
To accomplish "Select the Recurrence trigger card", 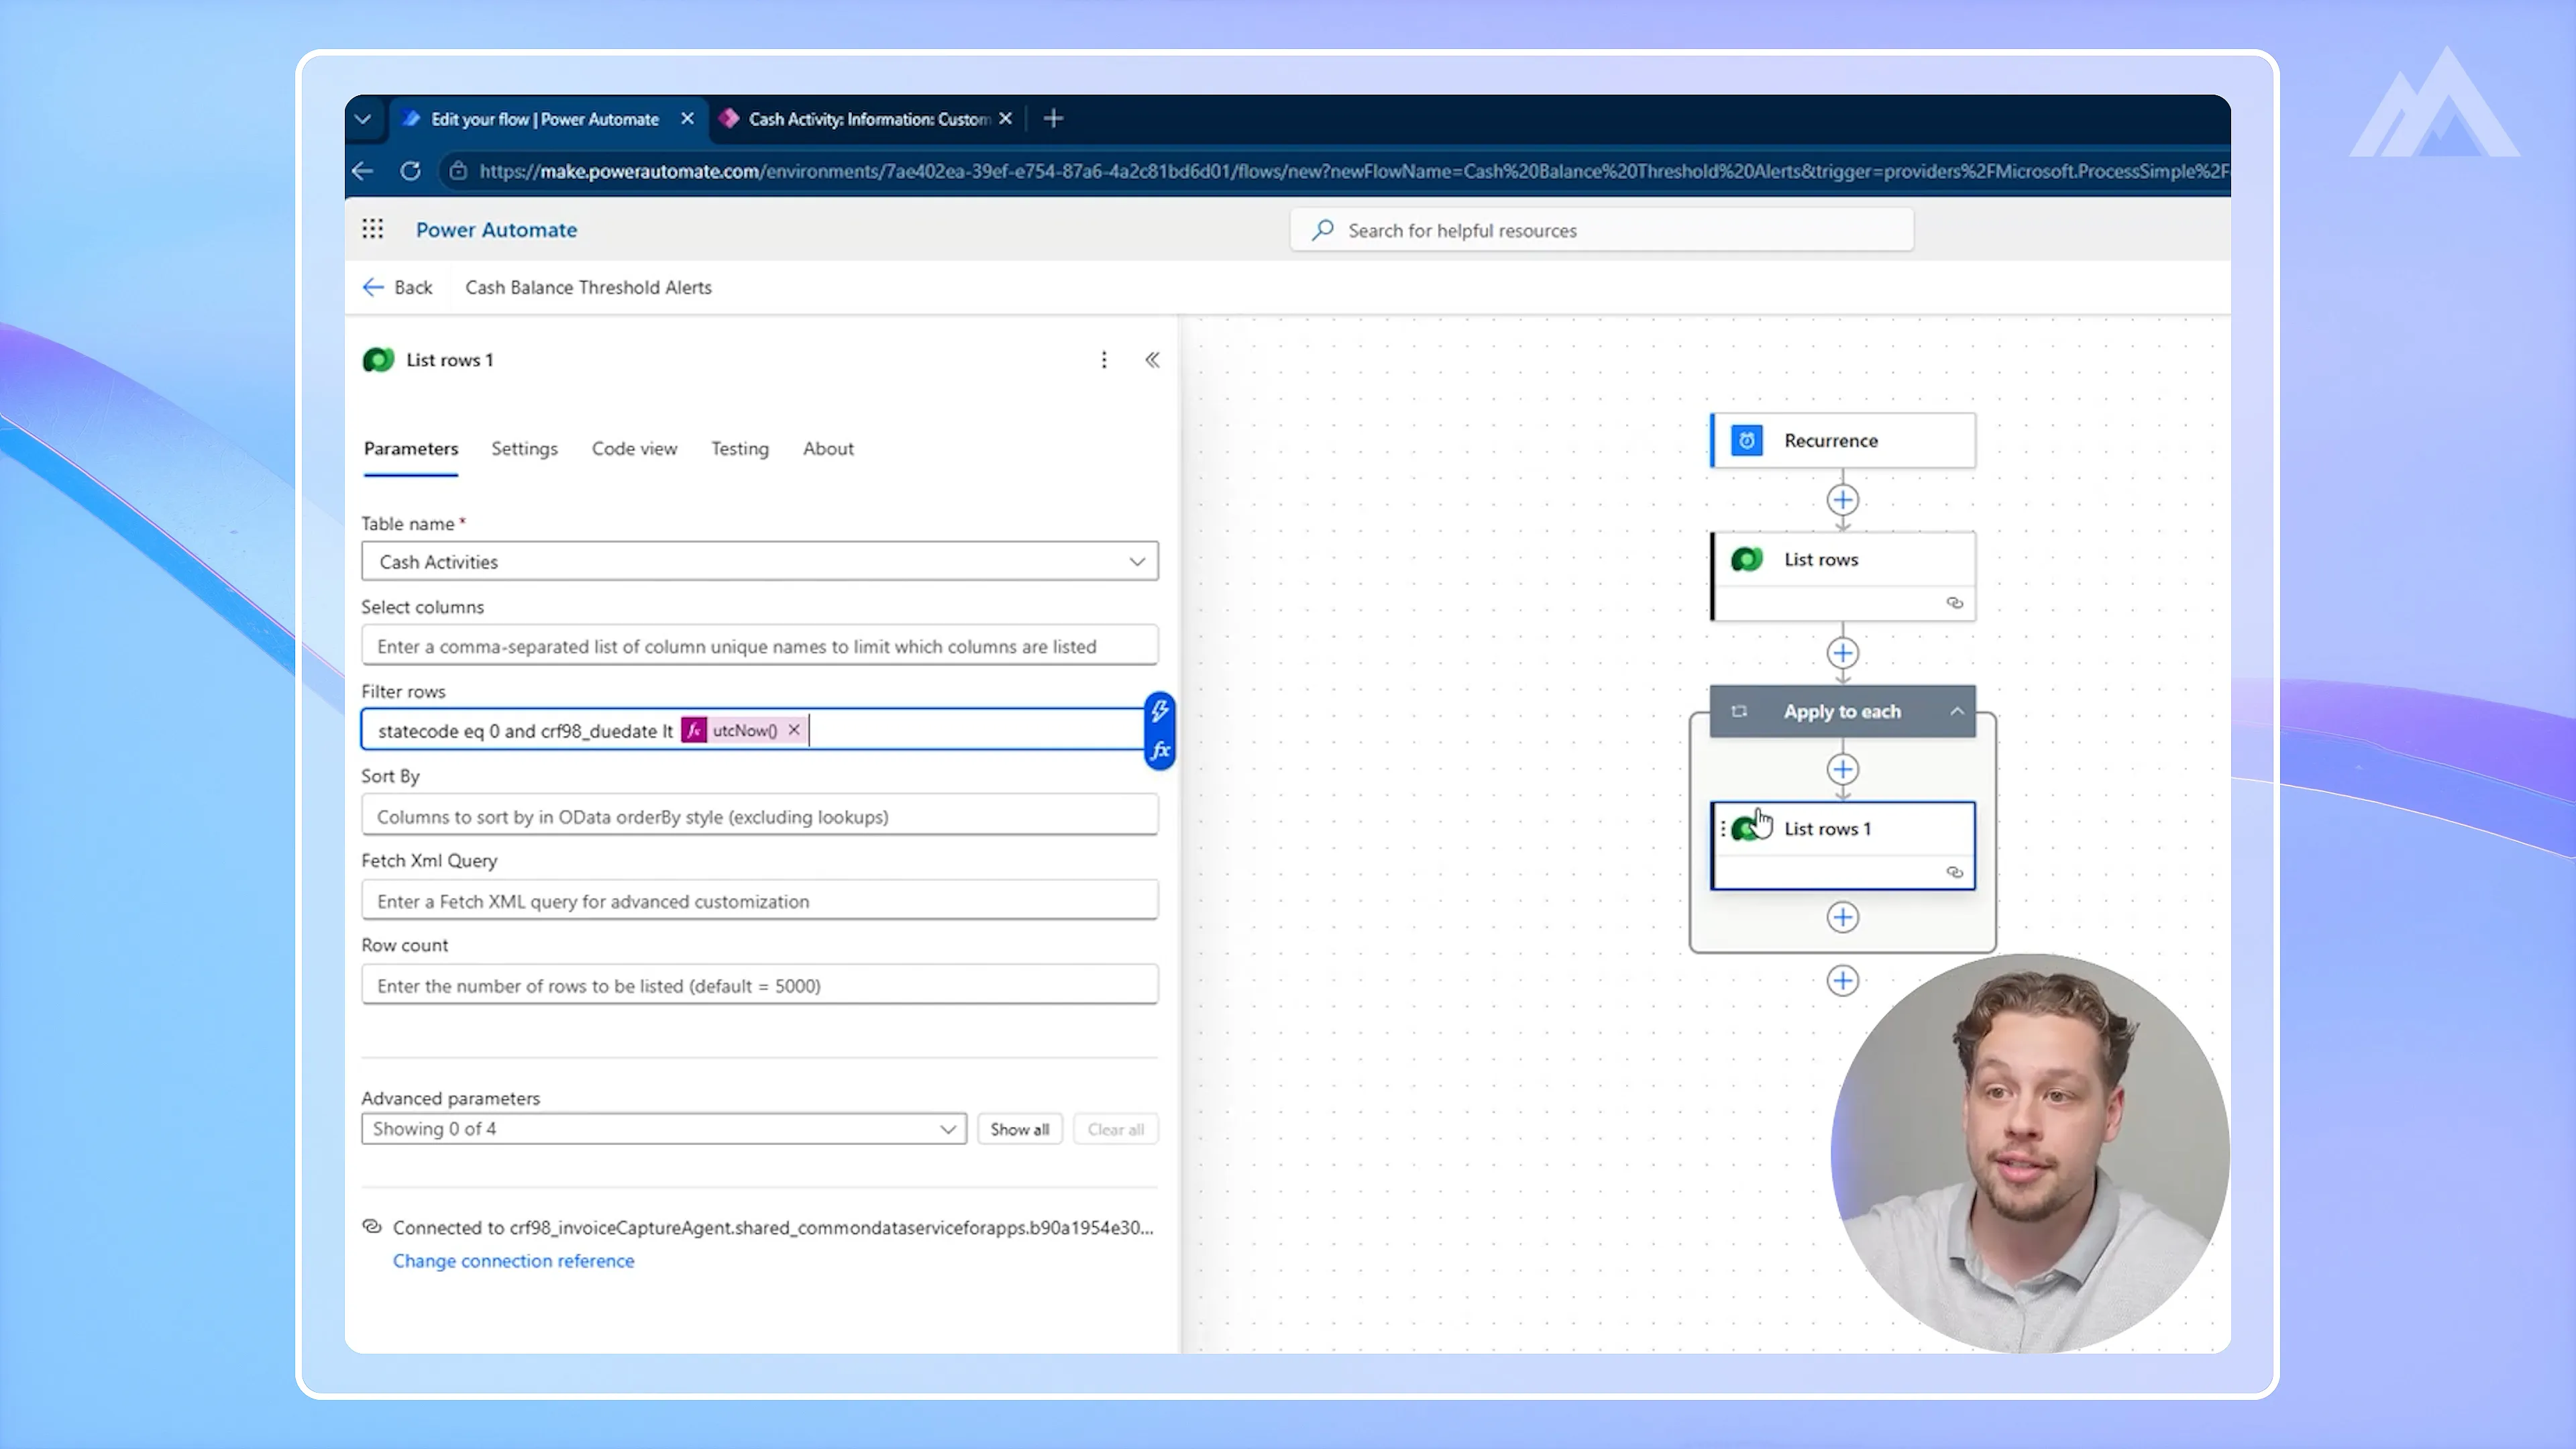I will point(1843,441).
